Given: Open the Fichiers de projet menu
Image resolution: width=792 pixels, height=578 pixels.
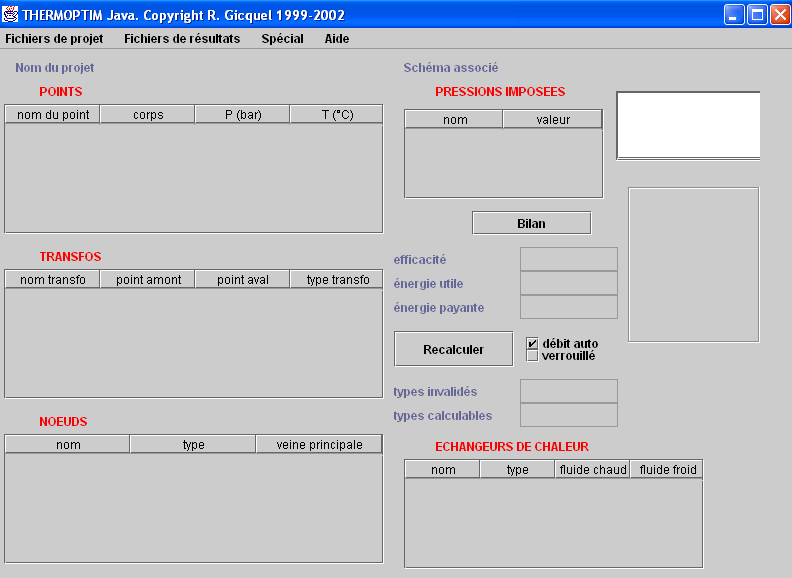Looking at the screenshot, I should click(54, 39).
